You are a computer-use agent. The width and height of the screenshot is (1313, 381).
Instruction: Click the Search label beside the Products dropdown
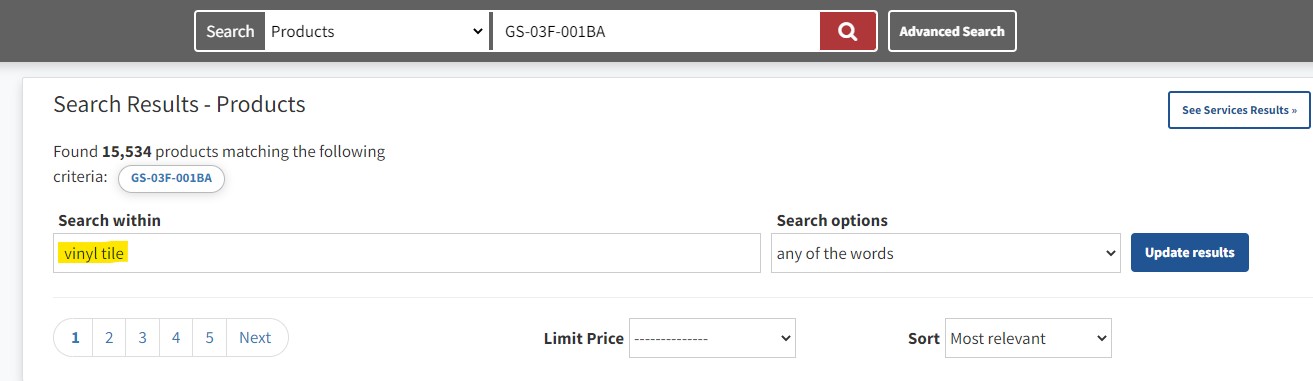(230, 31)
